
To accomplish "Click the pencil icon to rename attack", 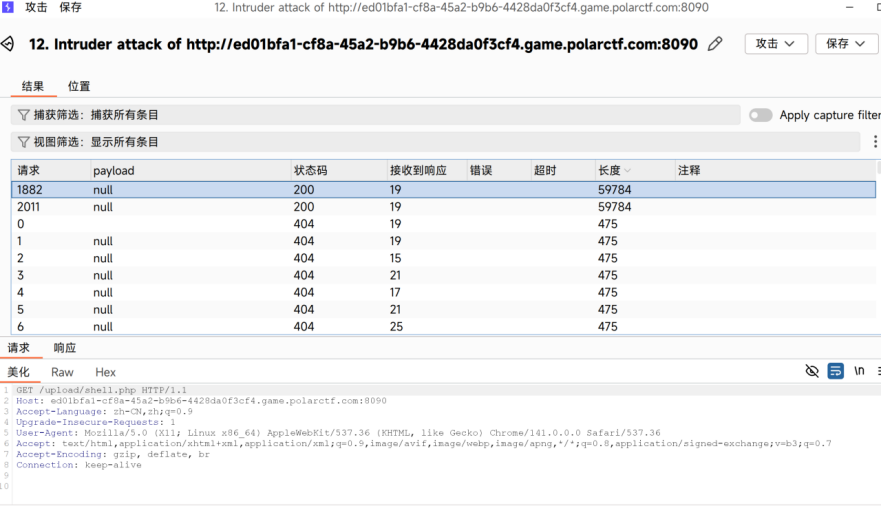I will point(715,44).
